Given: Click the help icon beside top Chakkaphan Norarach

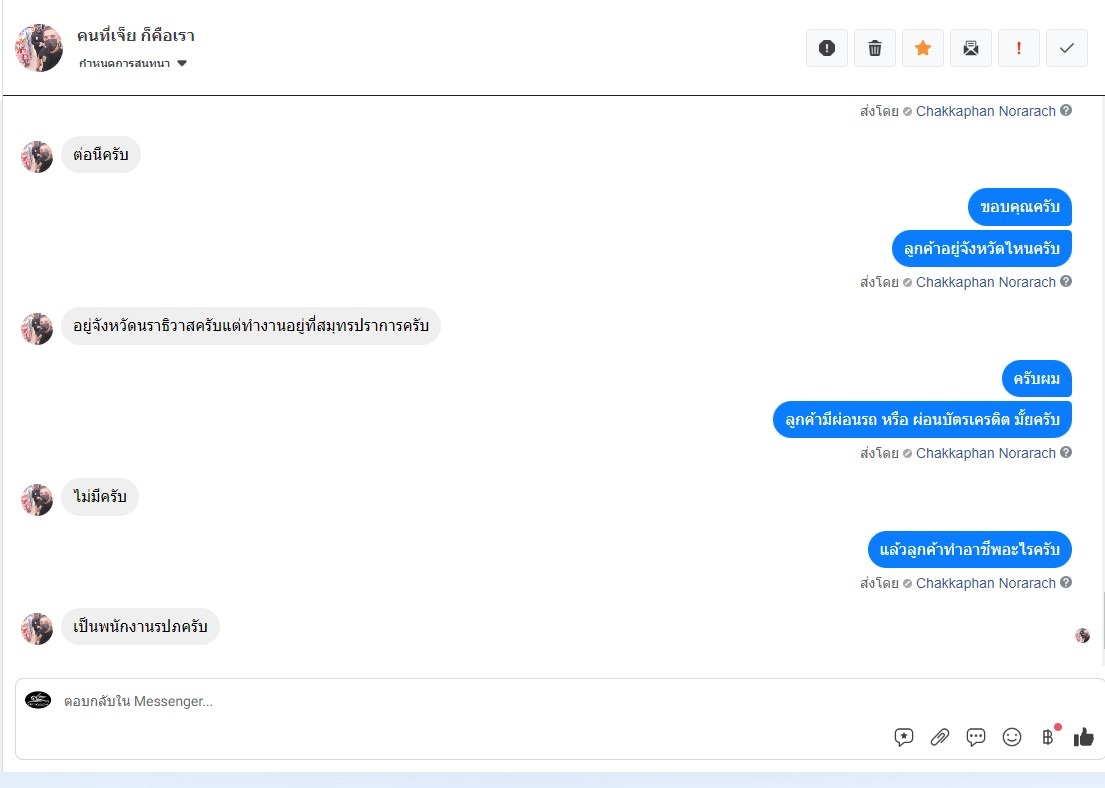Looking at the screenshot, I should click(1066, 110).
